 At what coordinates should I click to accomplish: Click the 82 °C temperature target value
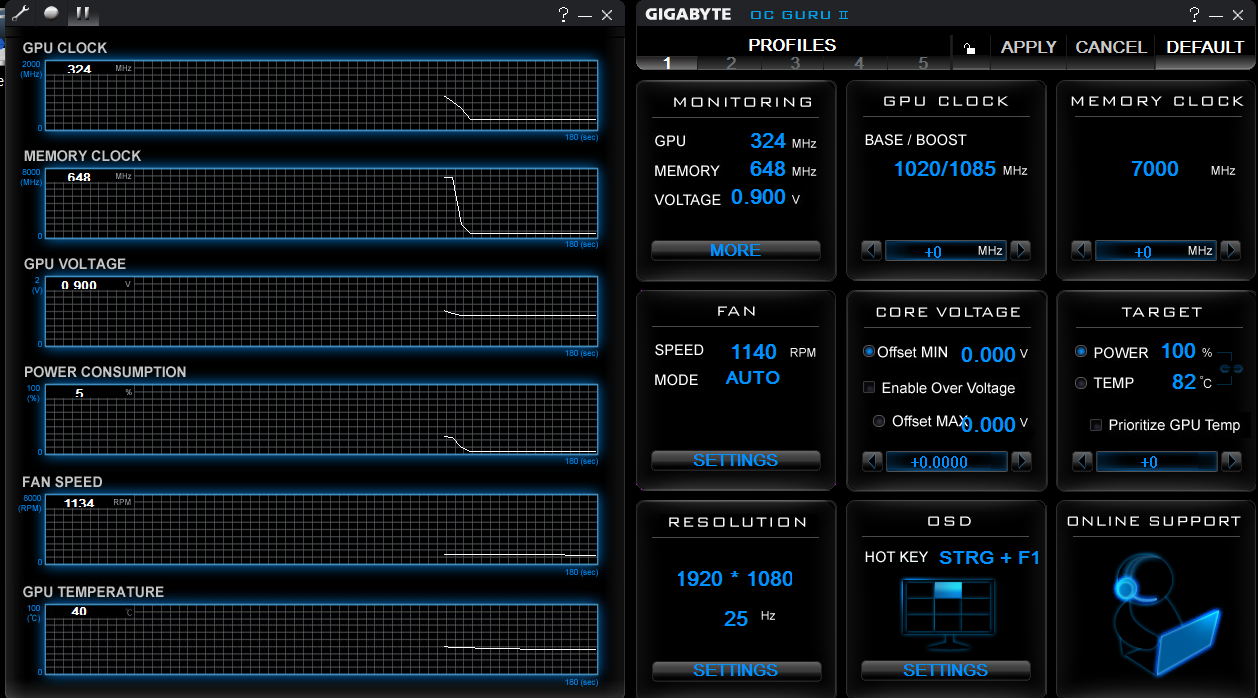tap(1184, 382)
